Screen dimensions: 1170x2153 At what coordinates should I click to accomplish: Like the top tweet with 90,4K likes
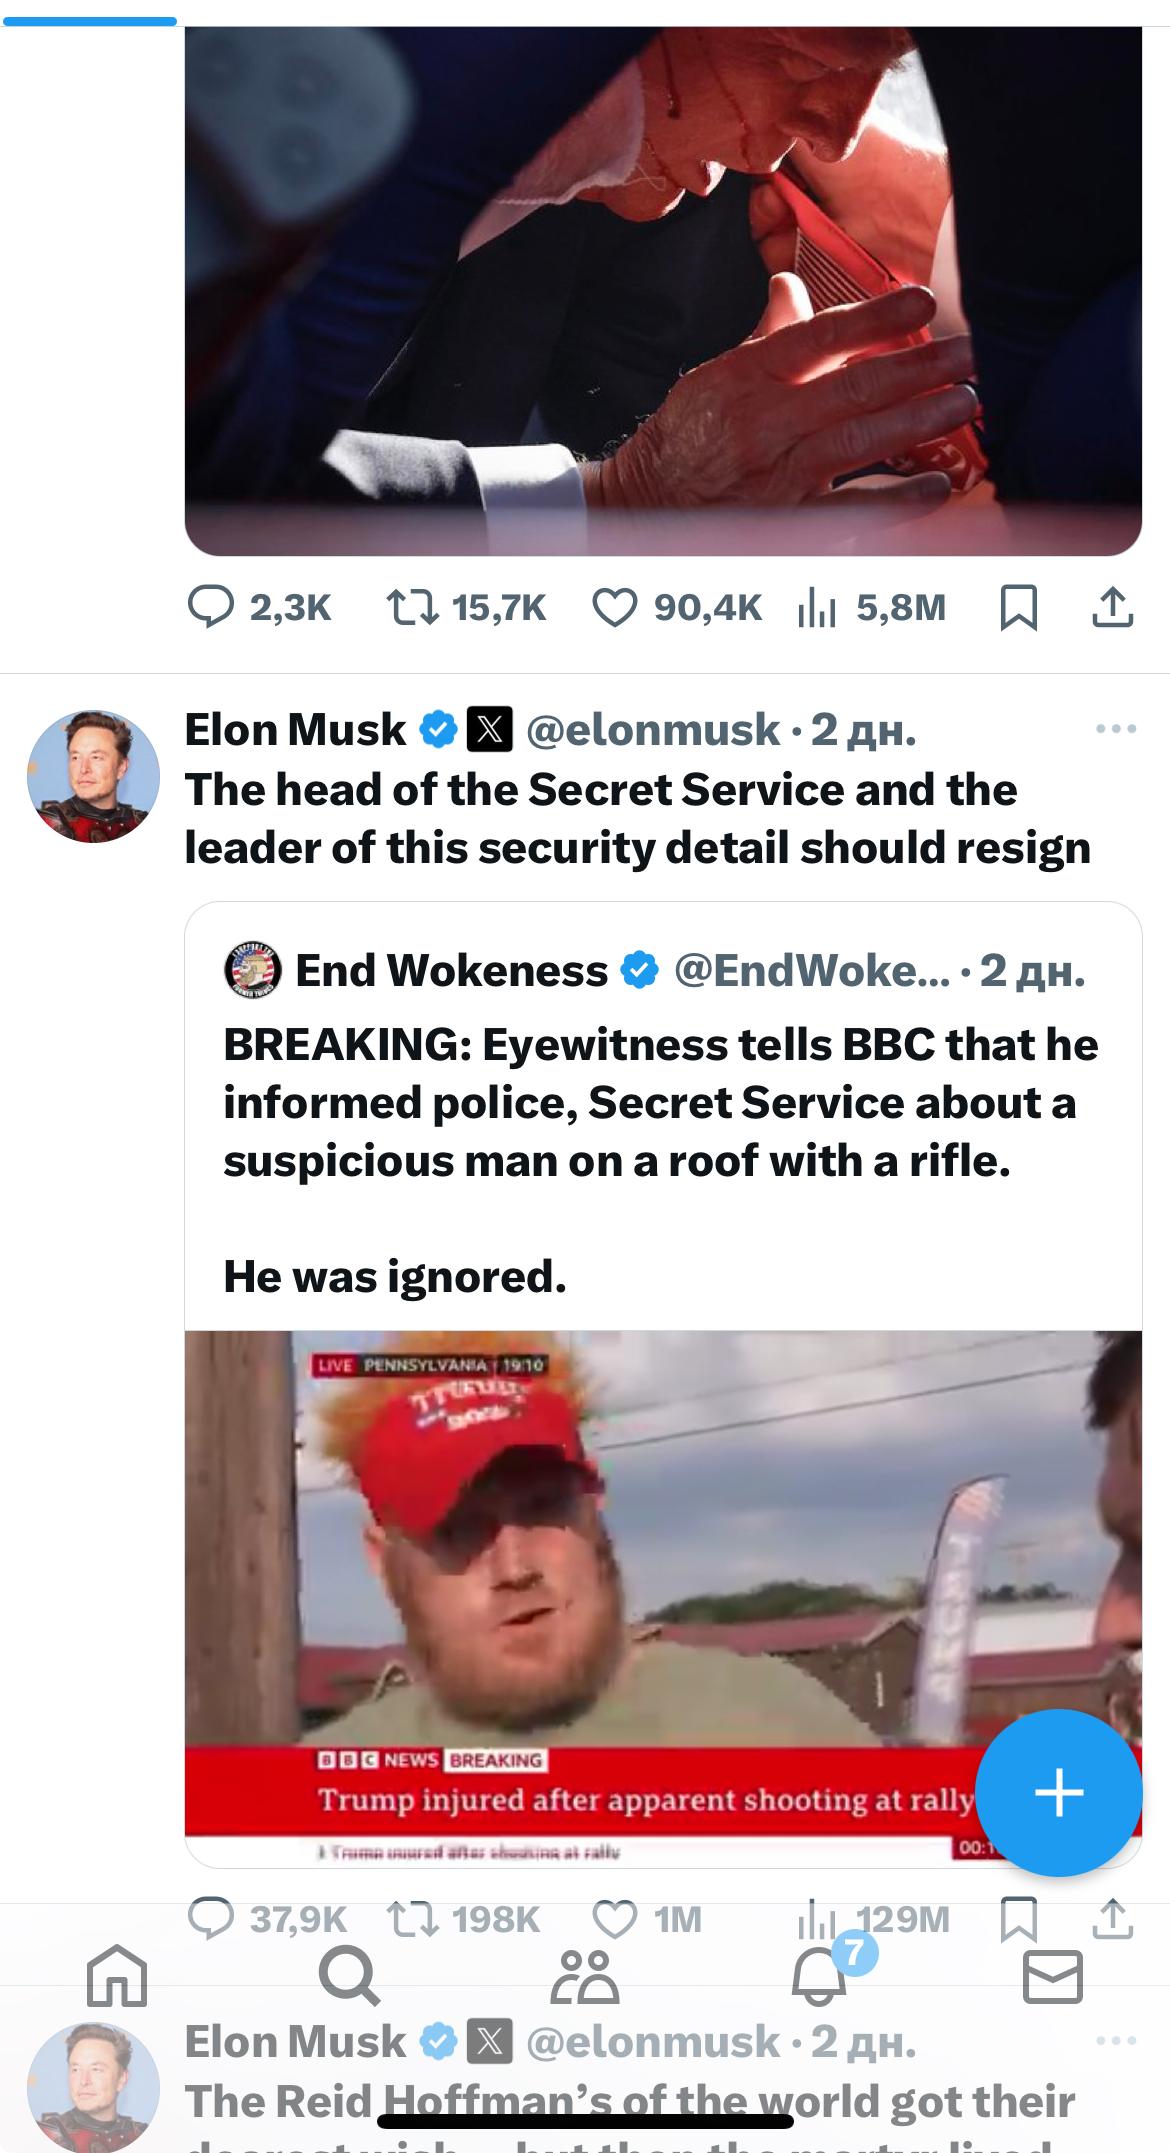coord(614,607)
